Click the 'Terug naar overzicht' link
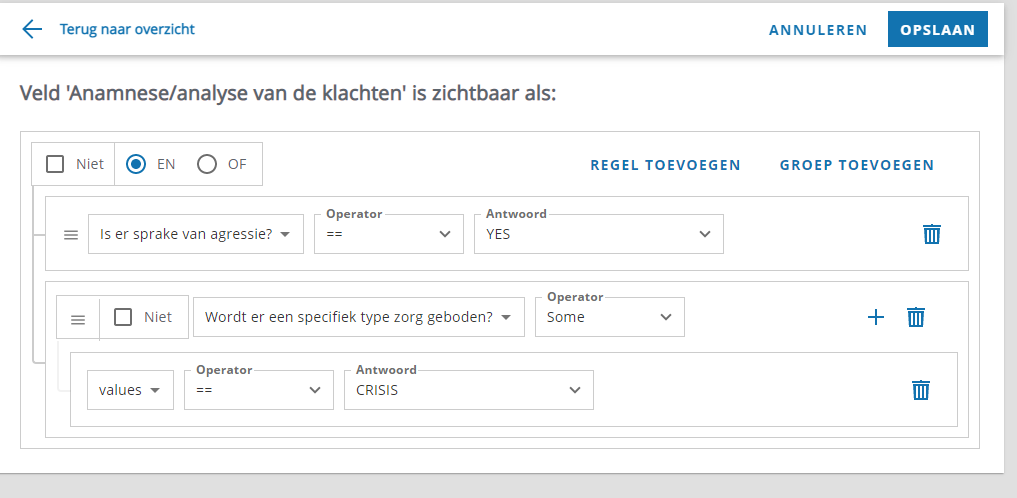Viewport: 1017px width, 498px height. pos(127,29)
